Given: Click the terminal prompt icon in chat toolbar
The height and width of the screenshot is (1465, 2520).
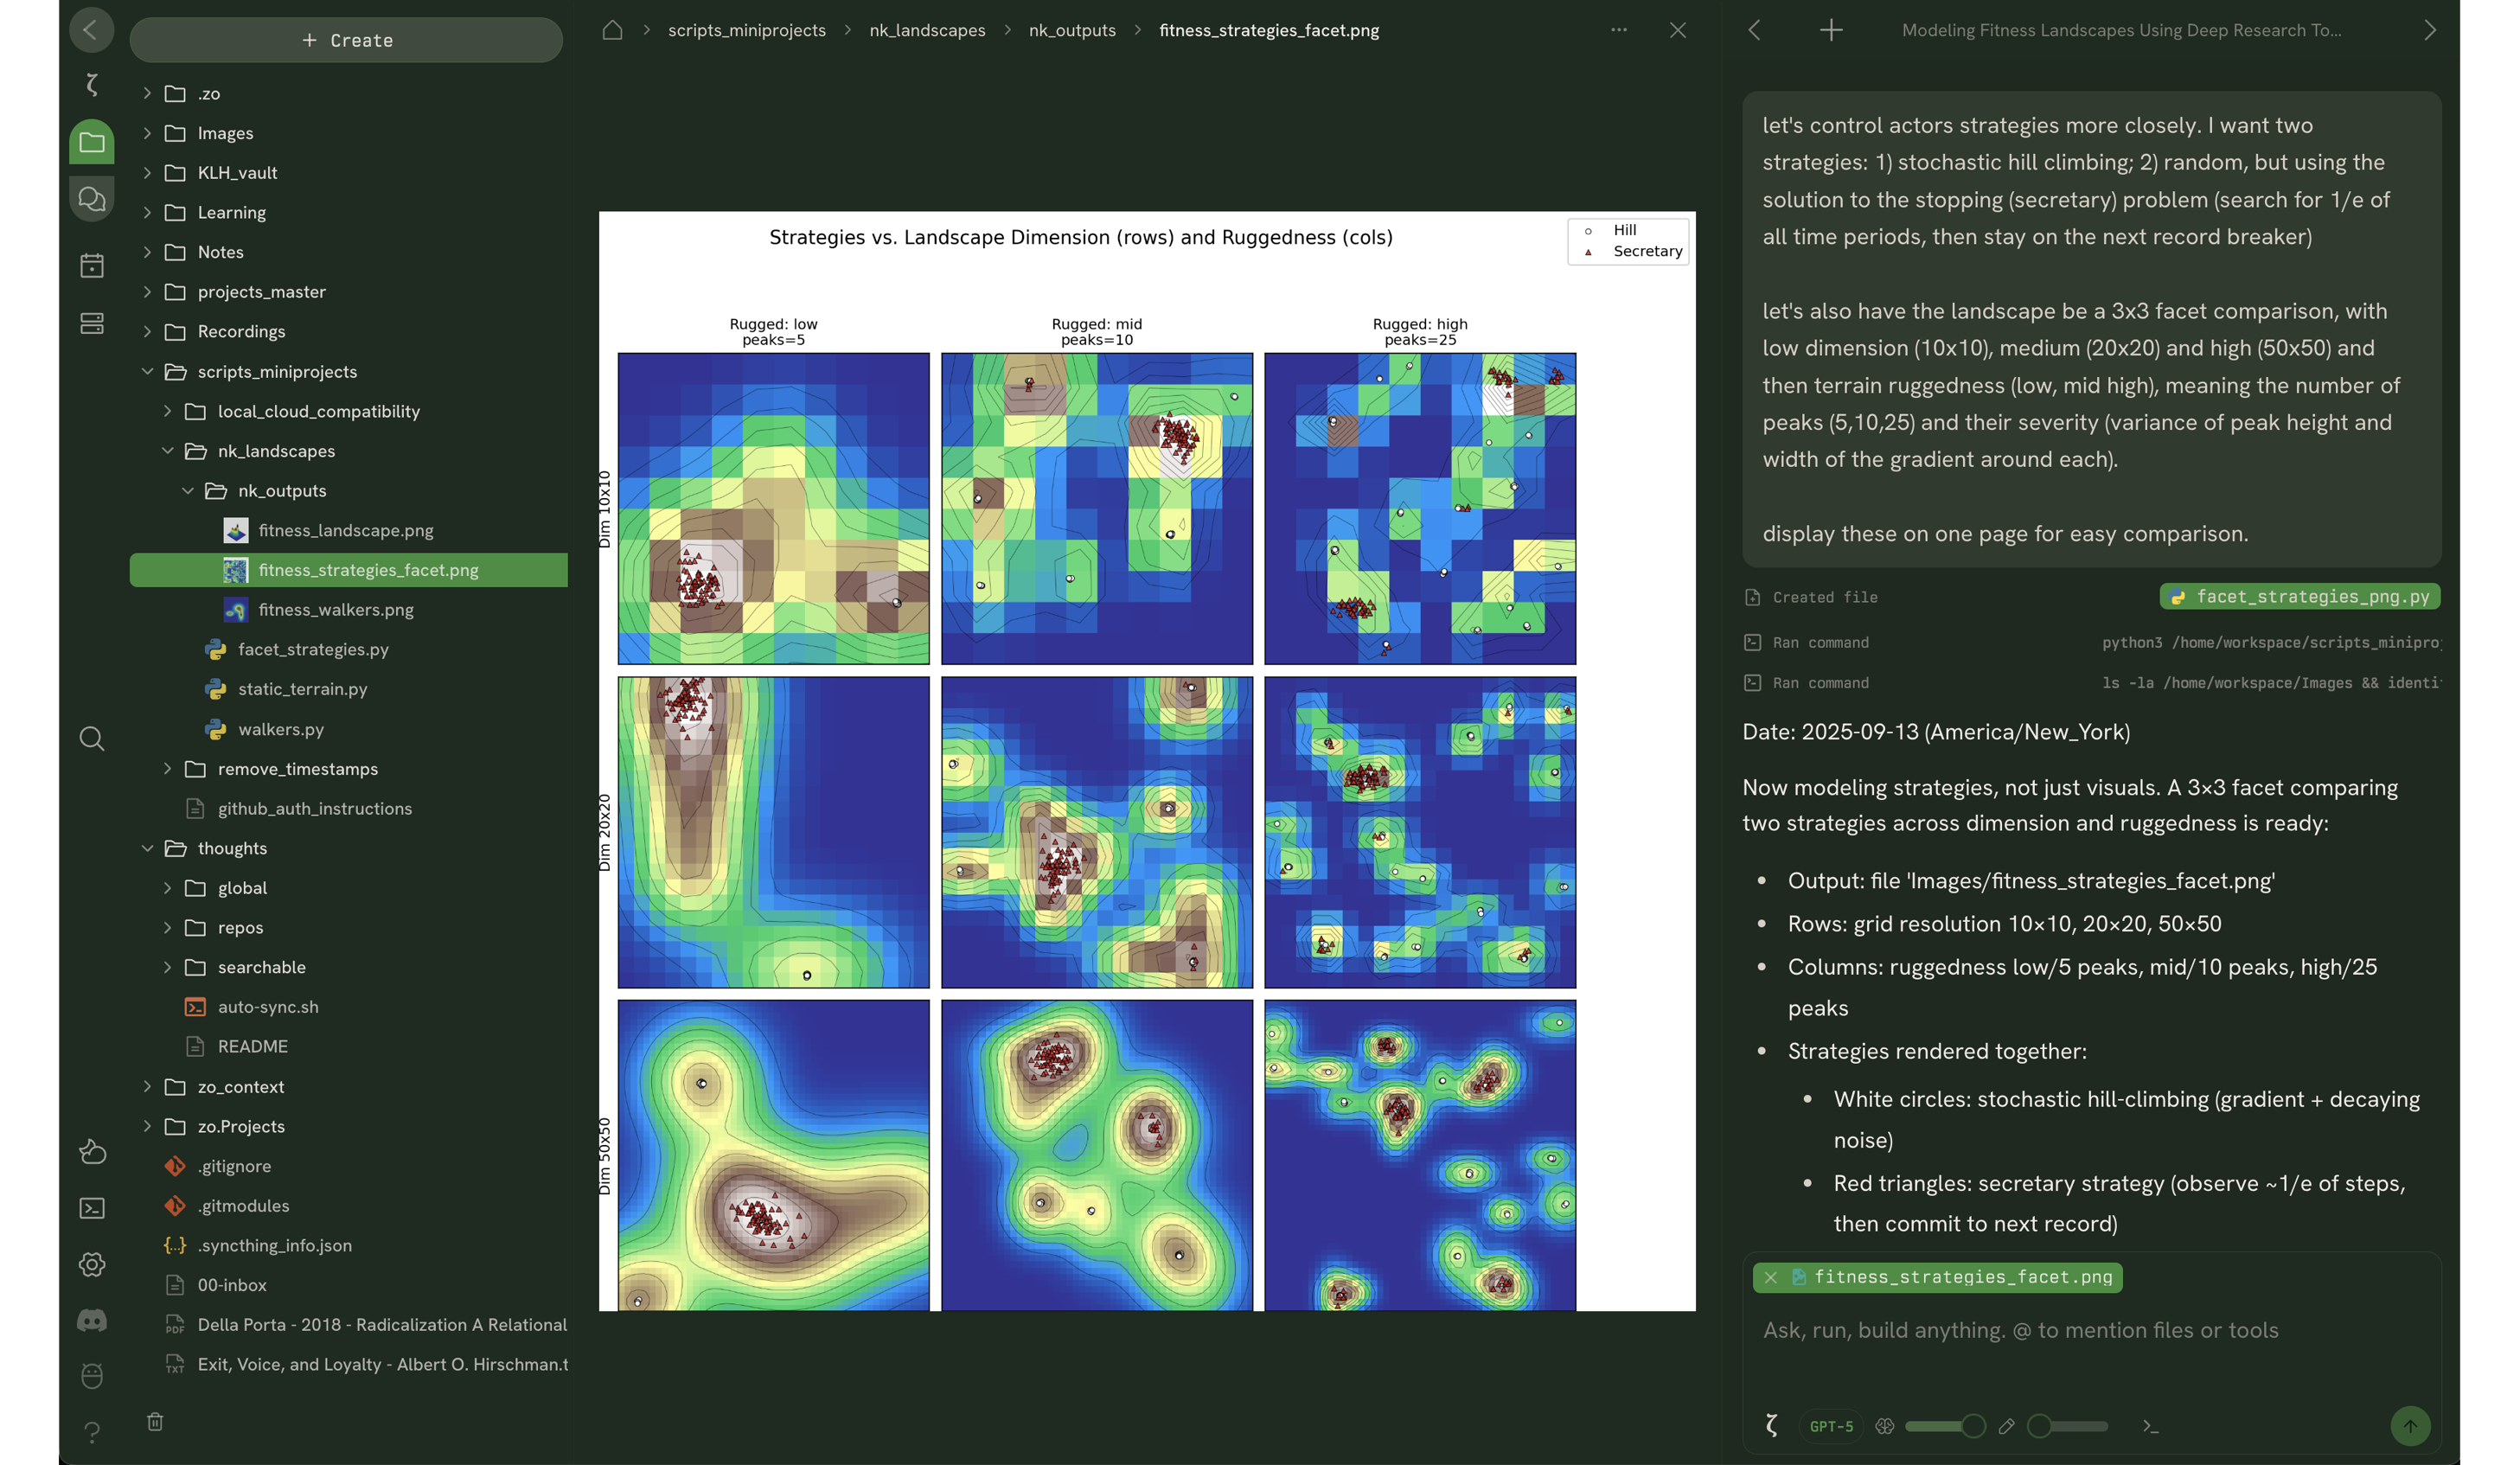Looking at the screenshot, I should point(2151,1426).
